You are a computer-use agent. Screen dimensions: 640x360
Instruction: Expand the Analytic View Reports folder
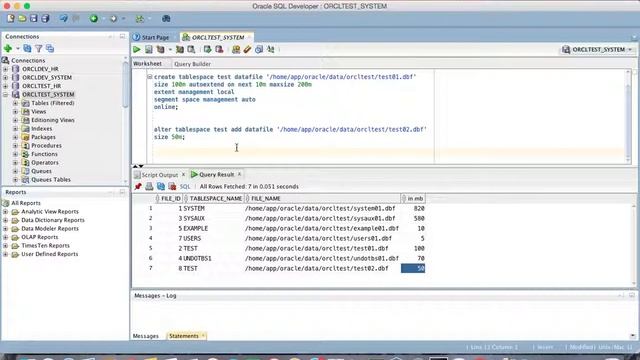5,212
